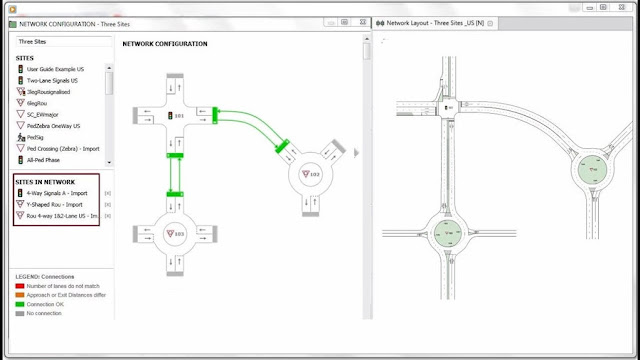Click the Network Configuration window icon in title bar

pyautogui.click(x=13, y=24)
